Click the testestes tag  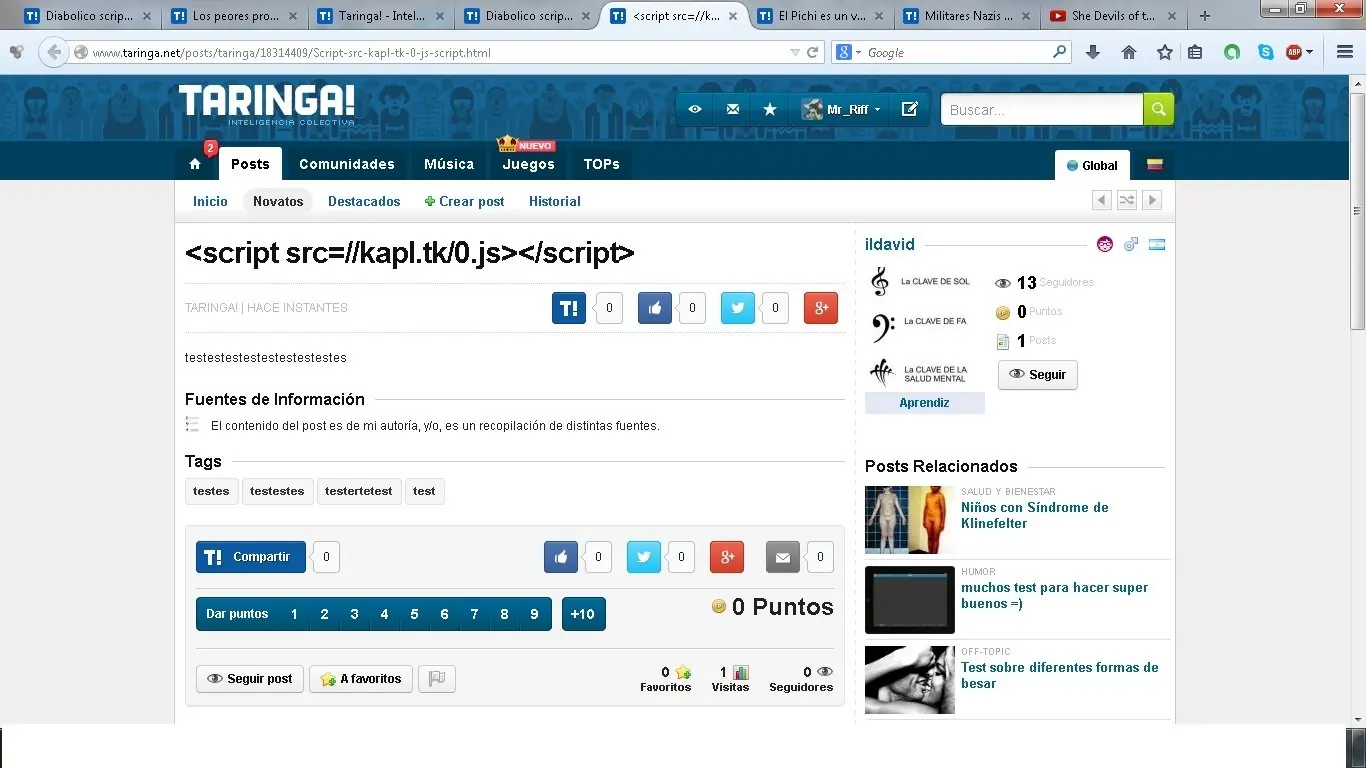tap(277, 491)
